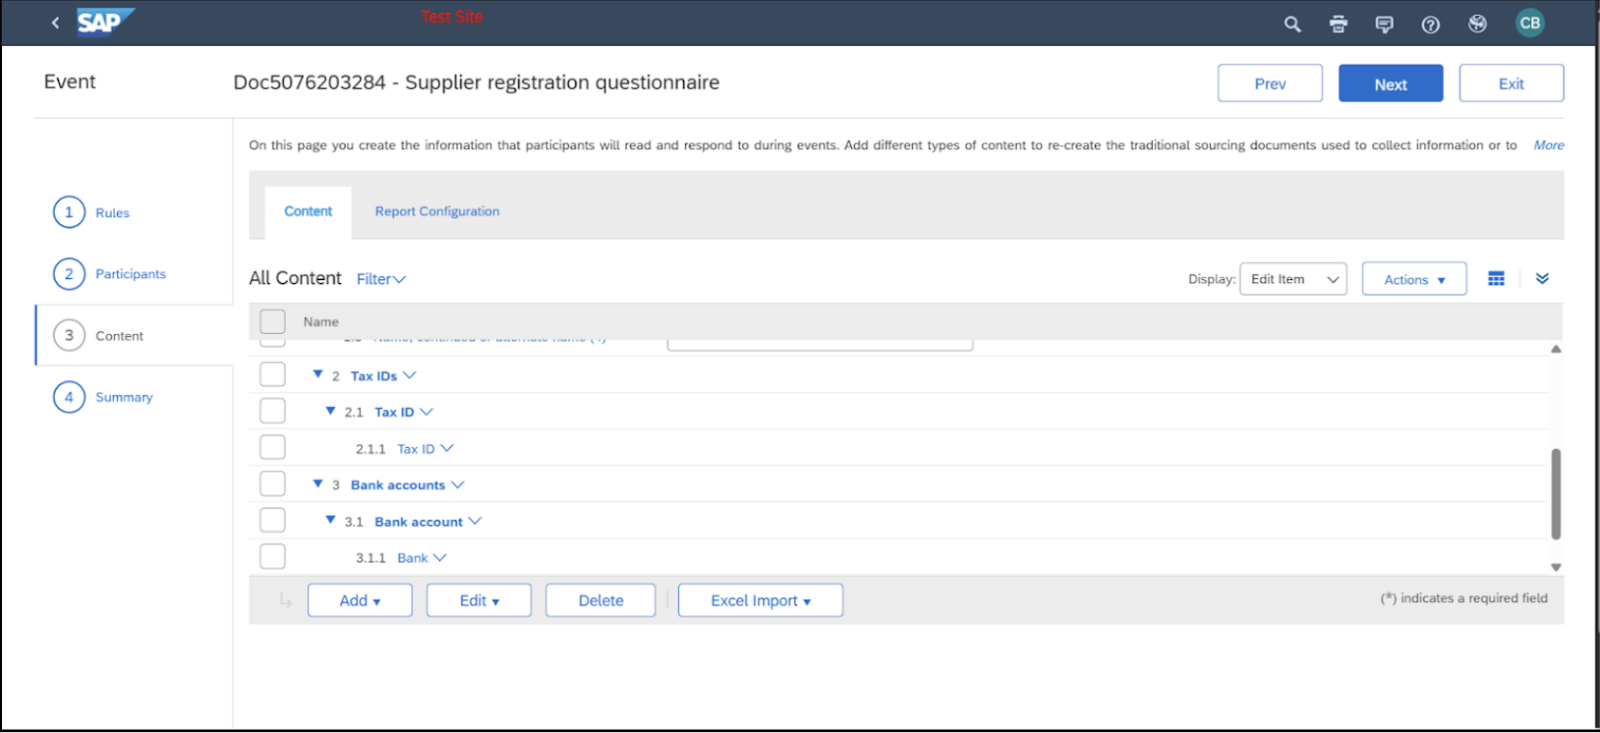Go to step 4 Summary

[x=103, y=397]
